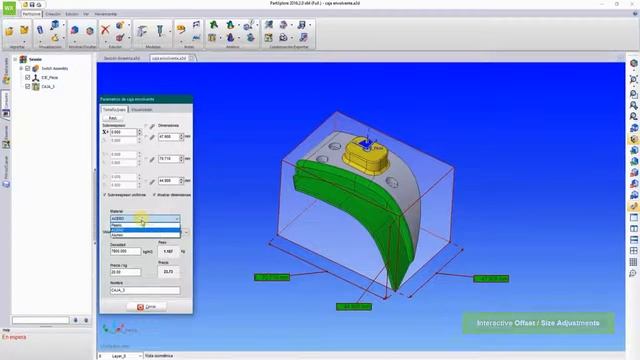Click the Precio/kg input field
Image resolution: width=640 pixels, height=360 pixels.
click(x=125, y=272)
